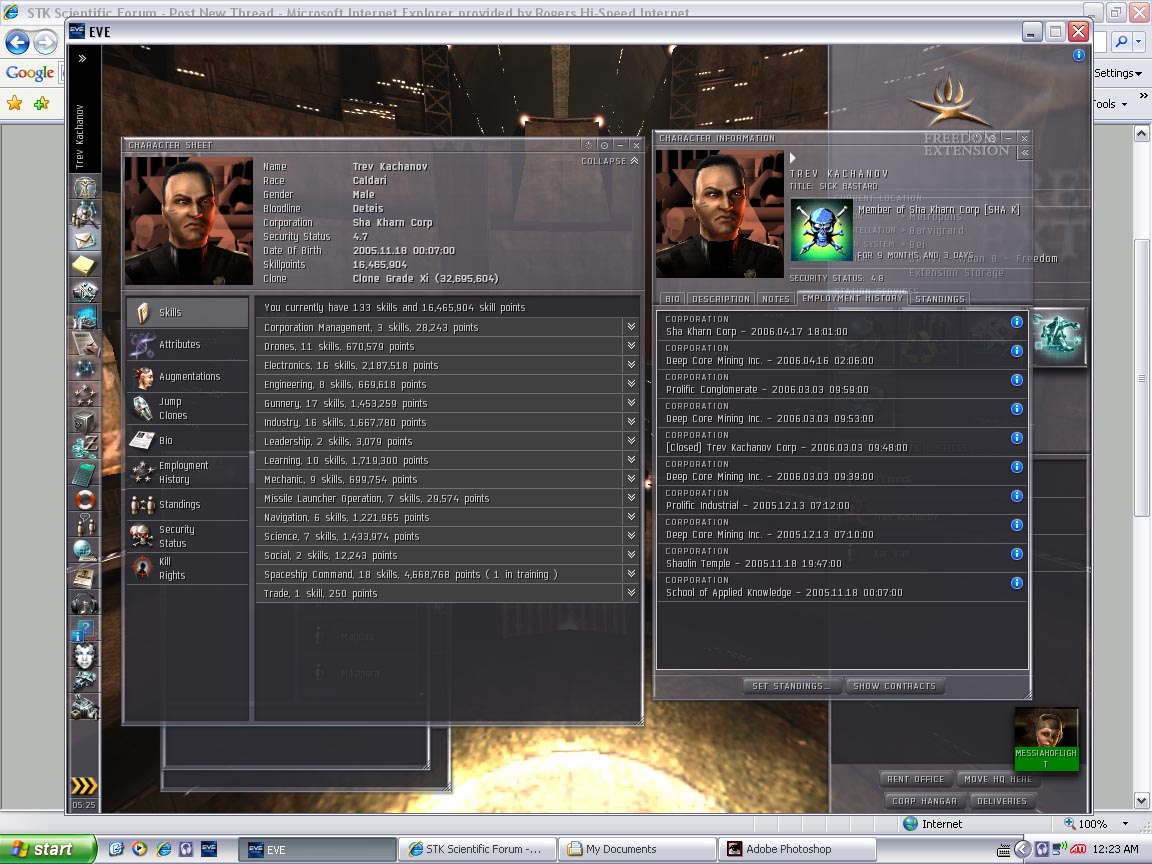Open the Security Status section
The width and height of the screenshot is (1152, 864).
point(187,536)
